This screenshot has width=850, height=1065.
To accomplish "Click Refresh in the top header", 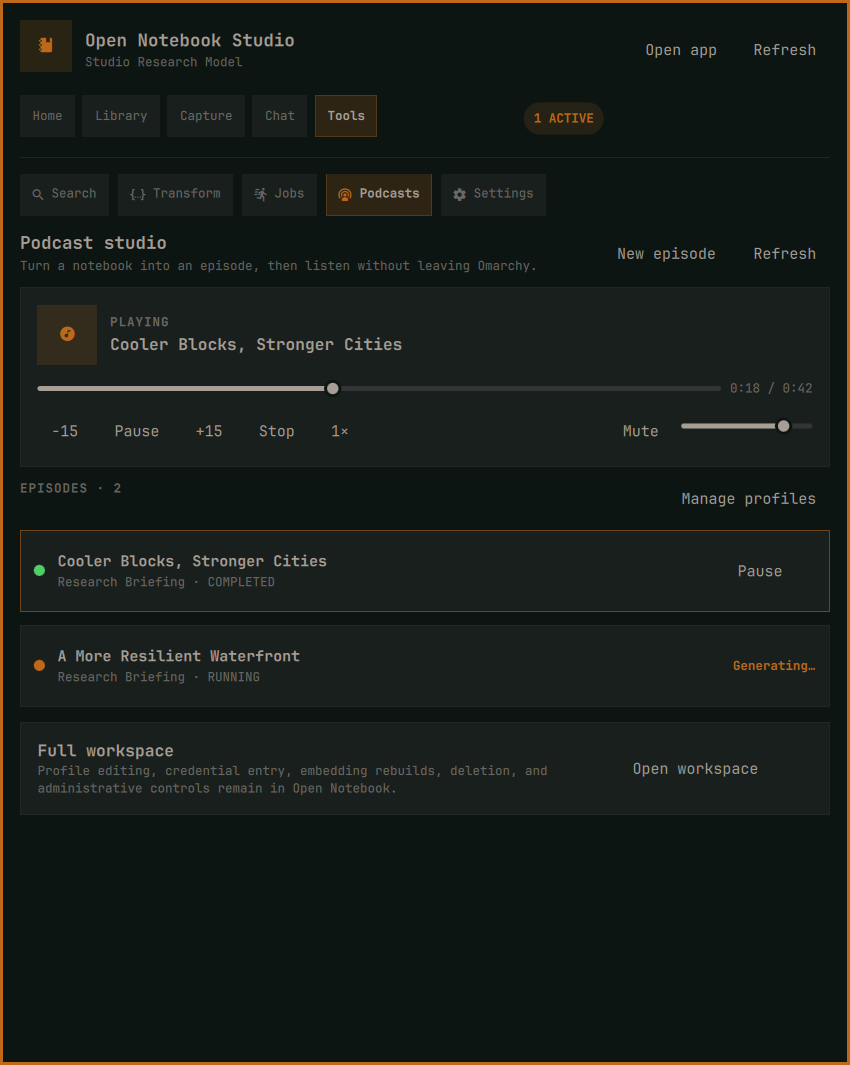I will tap(784, 50).
